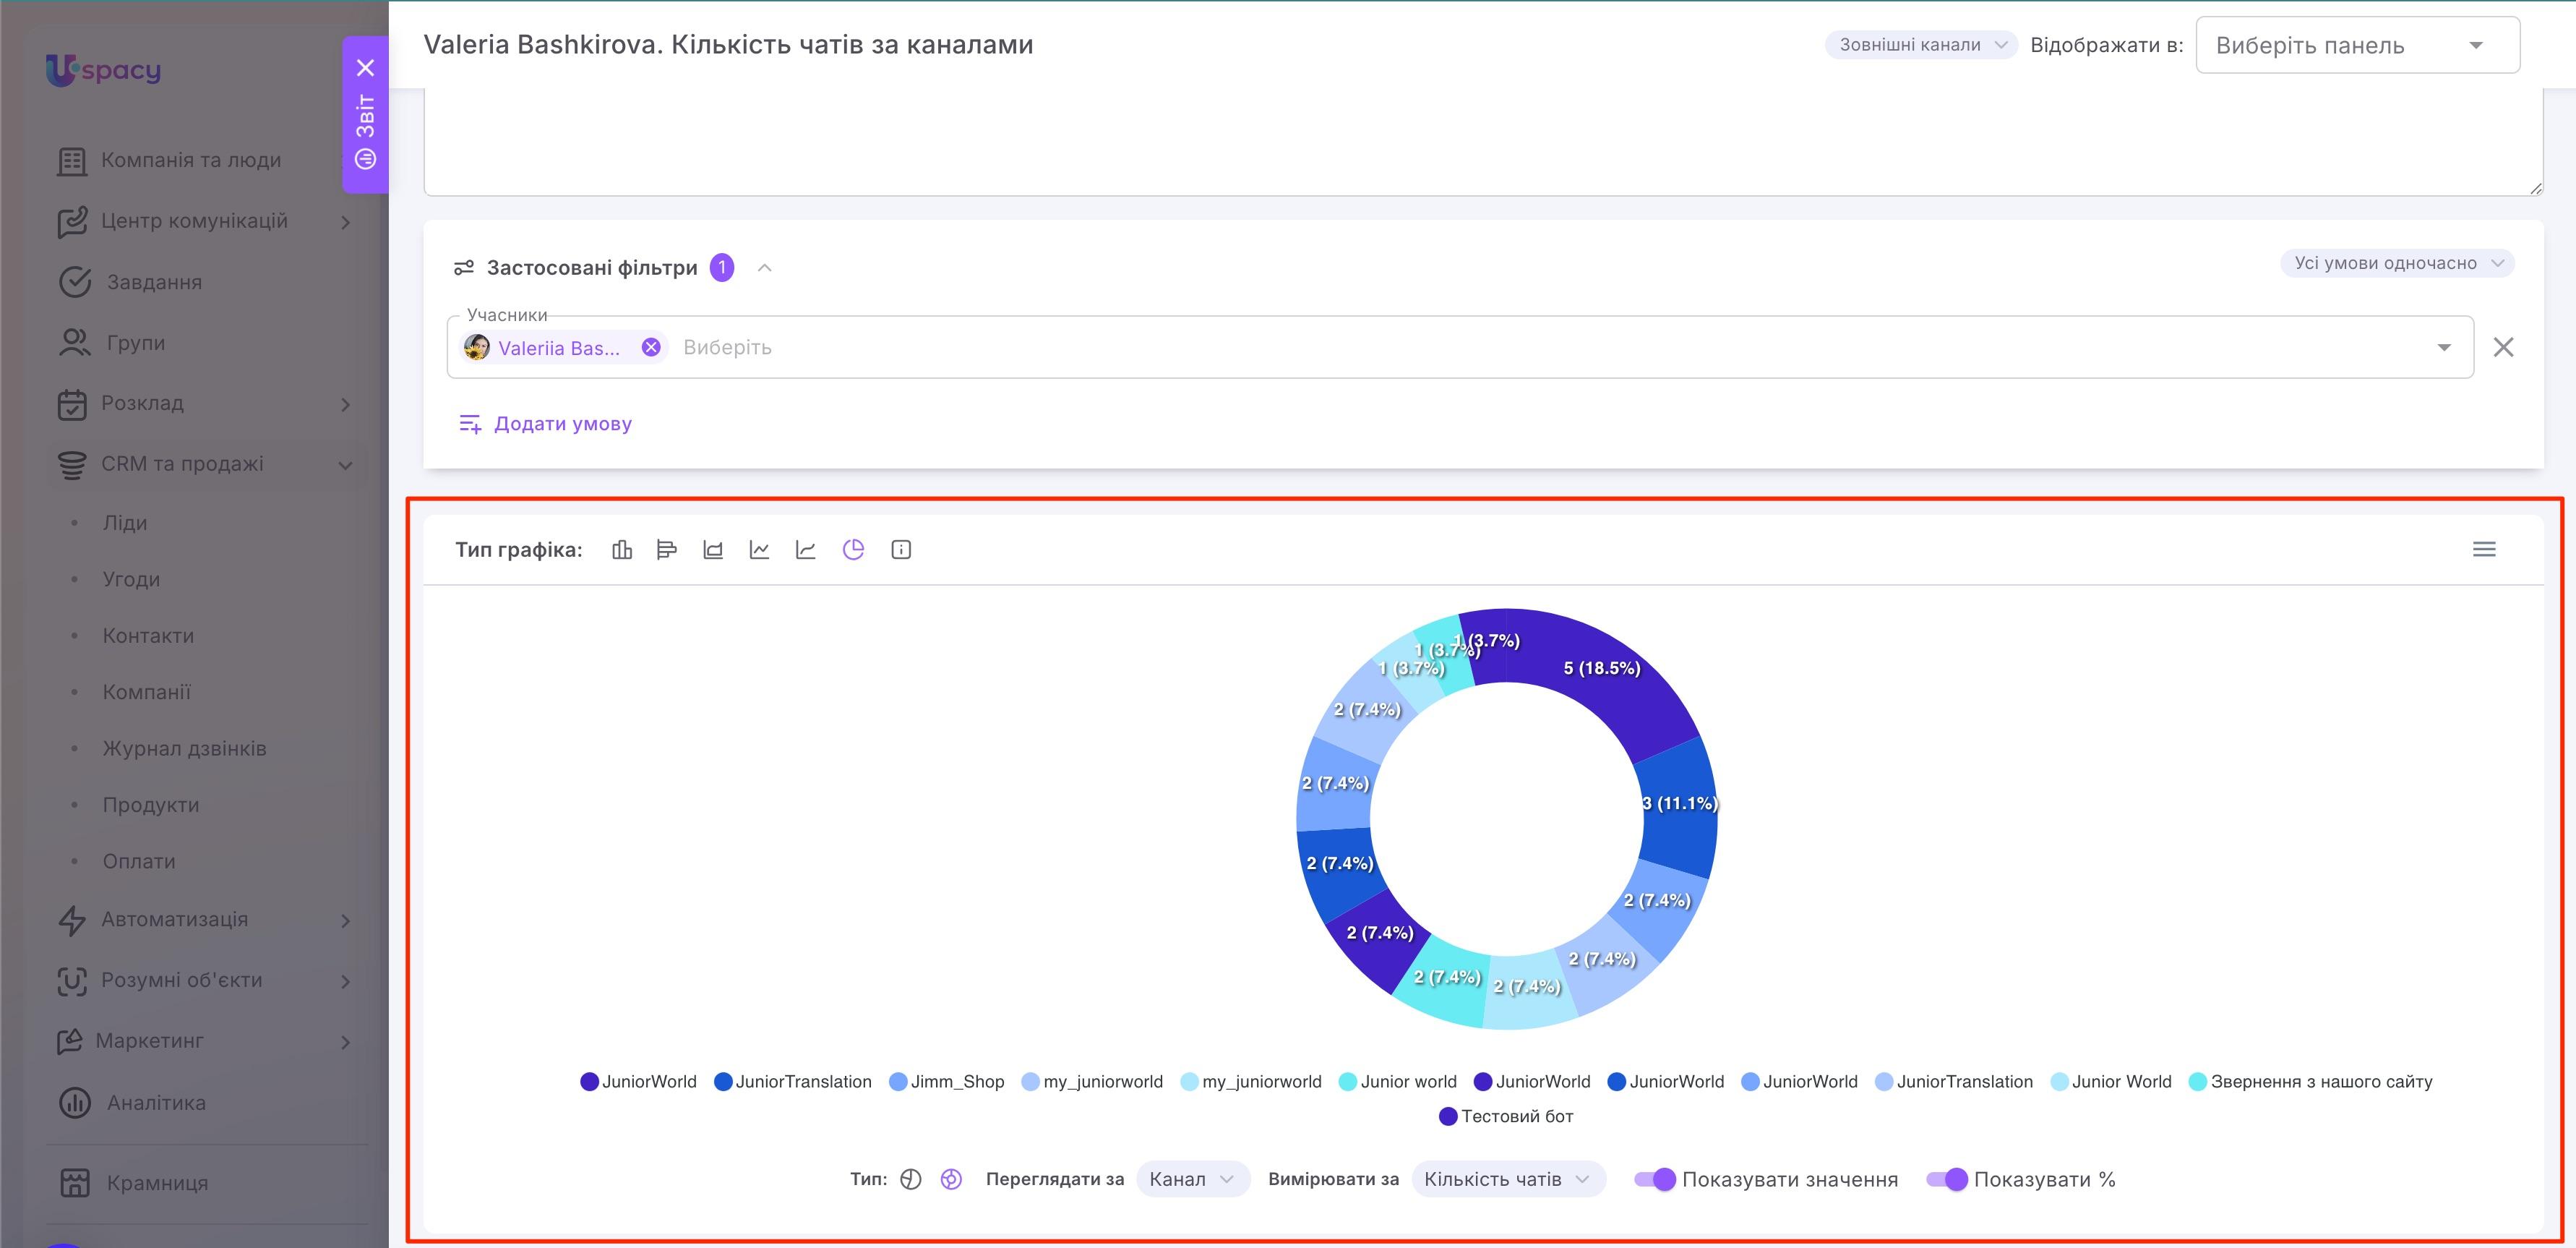Switch to the pie chart type icon

point(853,549)
